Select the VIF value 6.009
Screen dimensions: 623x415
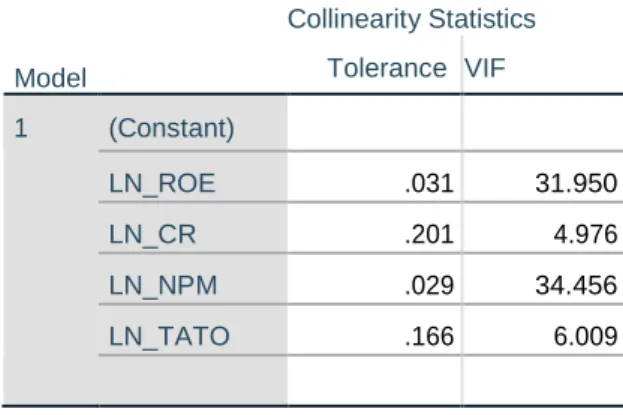coord(586,336)
